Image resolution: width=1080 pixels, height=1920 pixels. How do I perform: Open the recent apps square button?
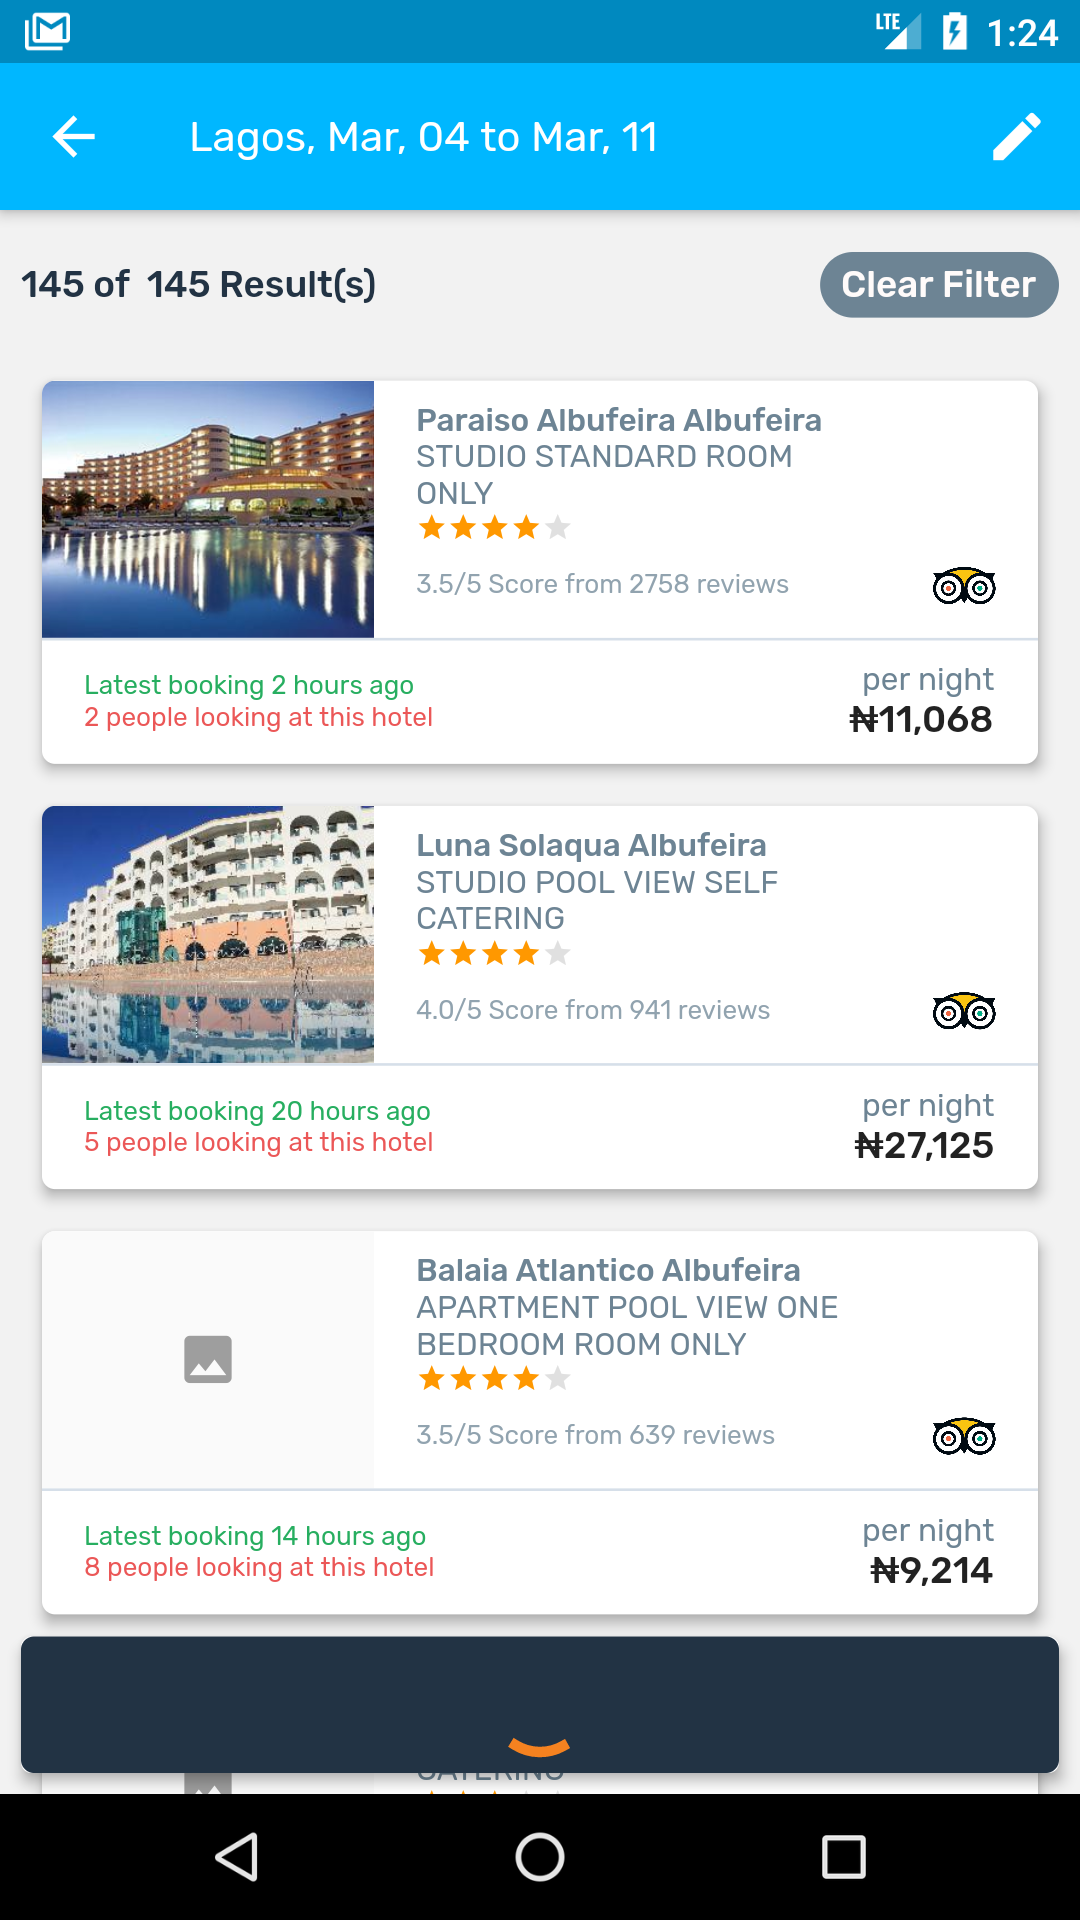tap(843, 1857)
